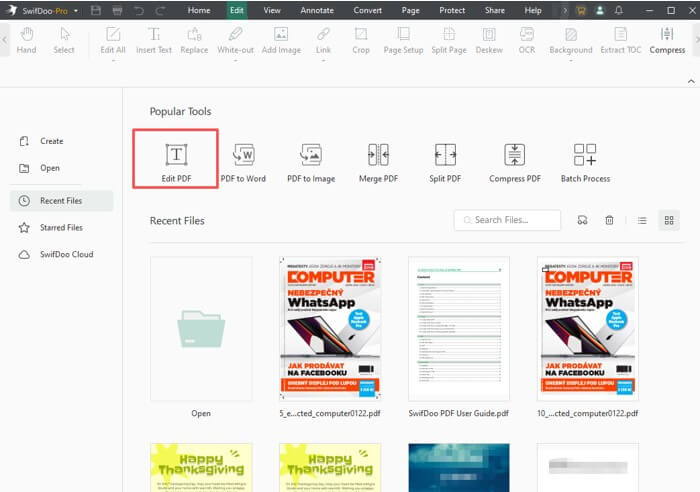Switch to the Page tab

pyautogui.click(x=410, y=10)
